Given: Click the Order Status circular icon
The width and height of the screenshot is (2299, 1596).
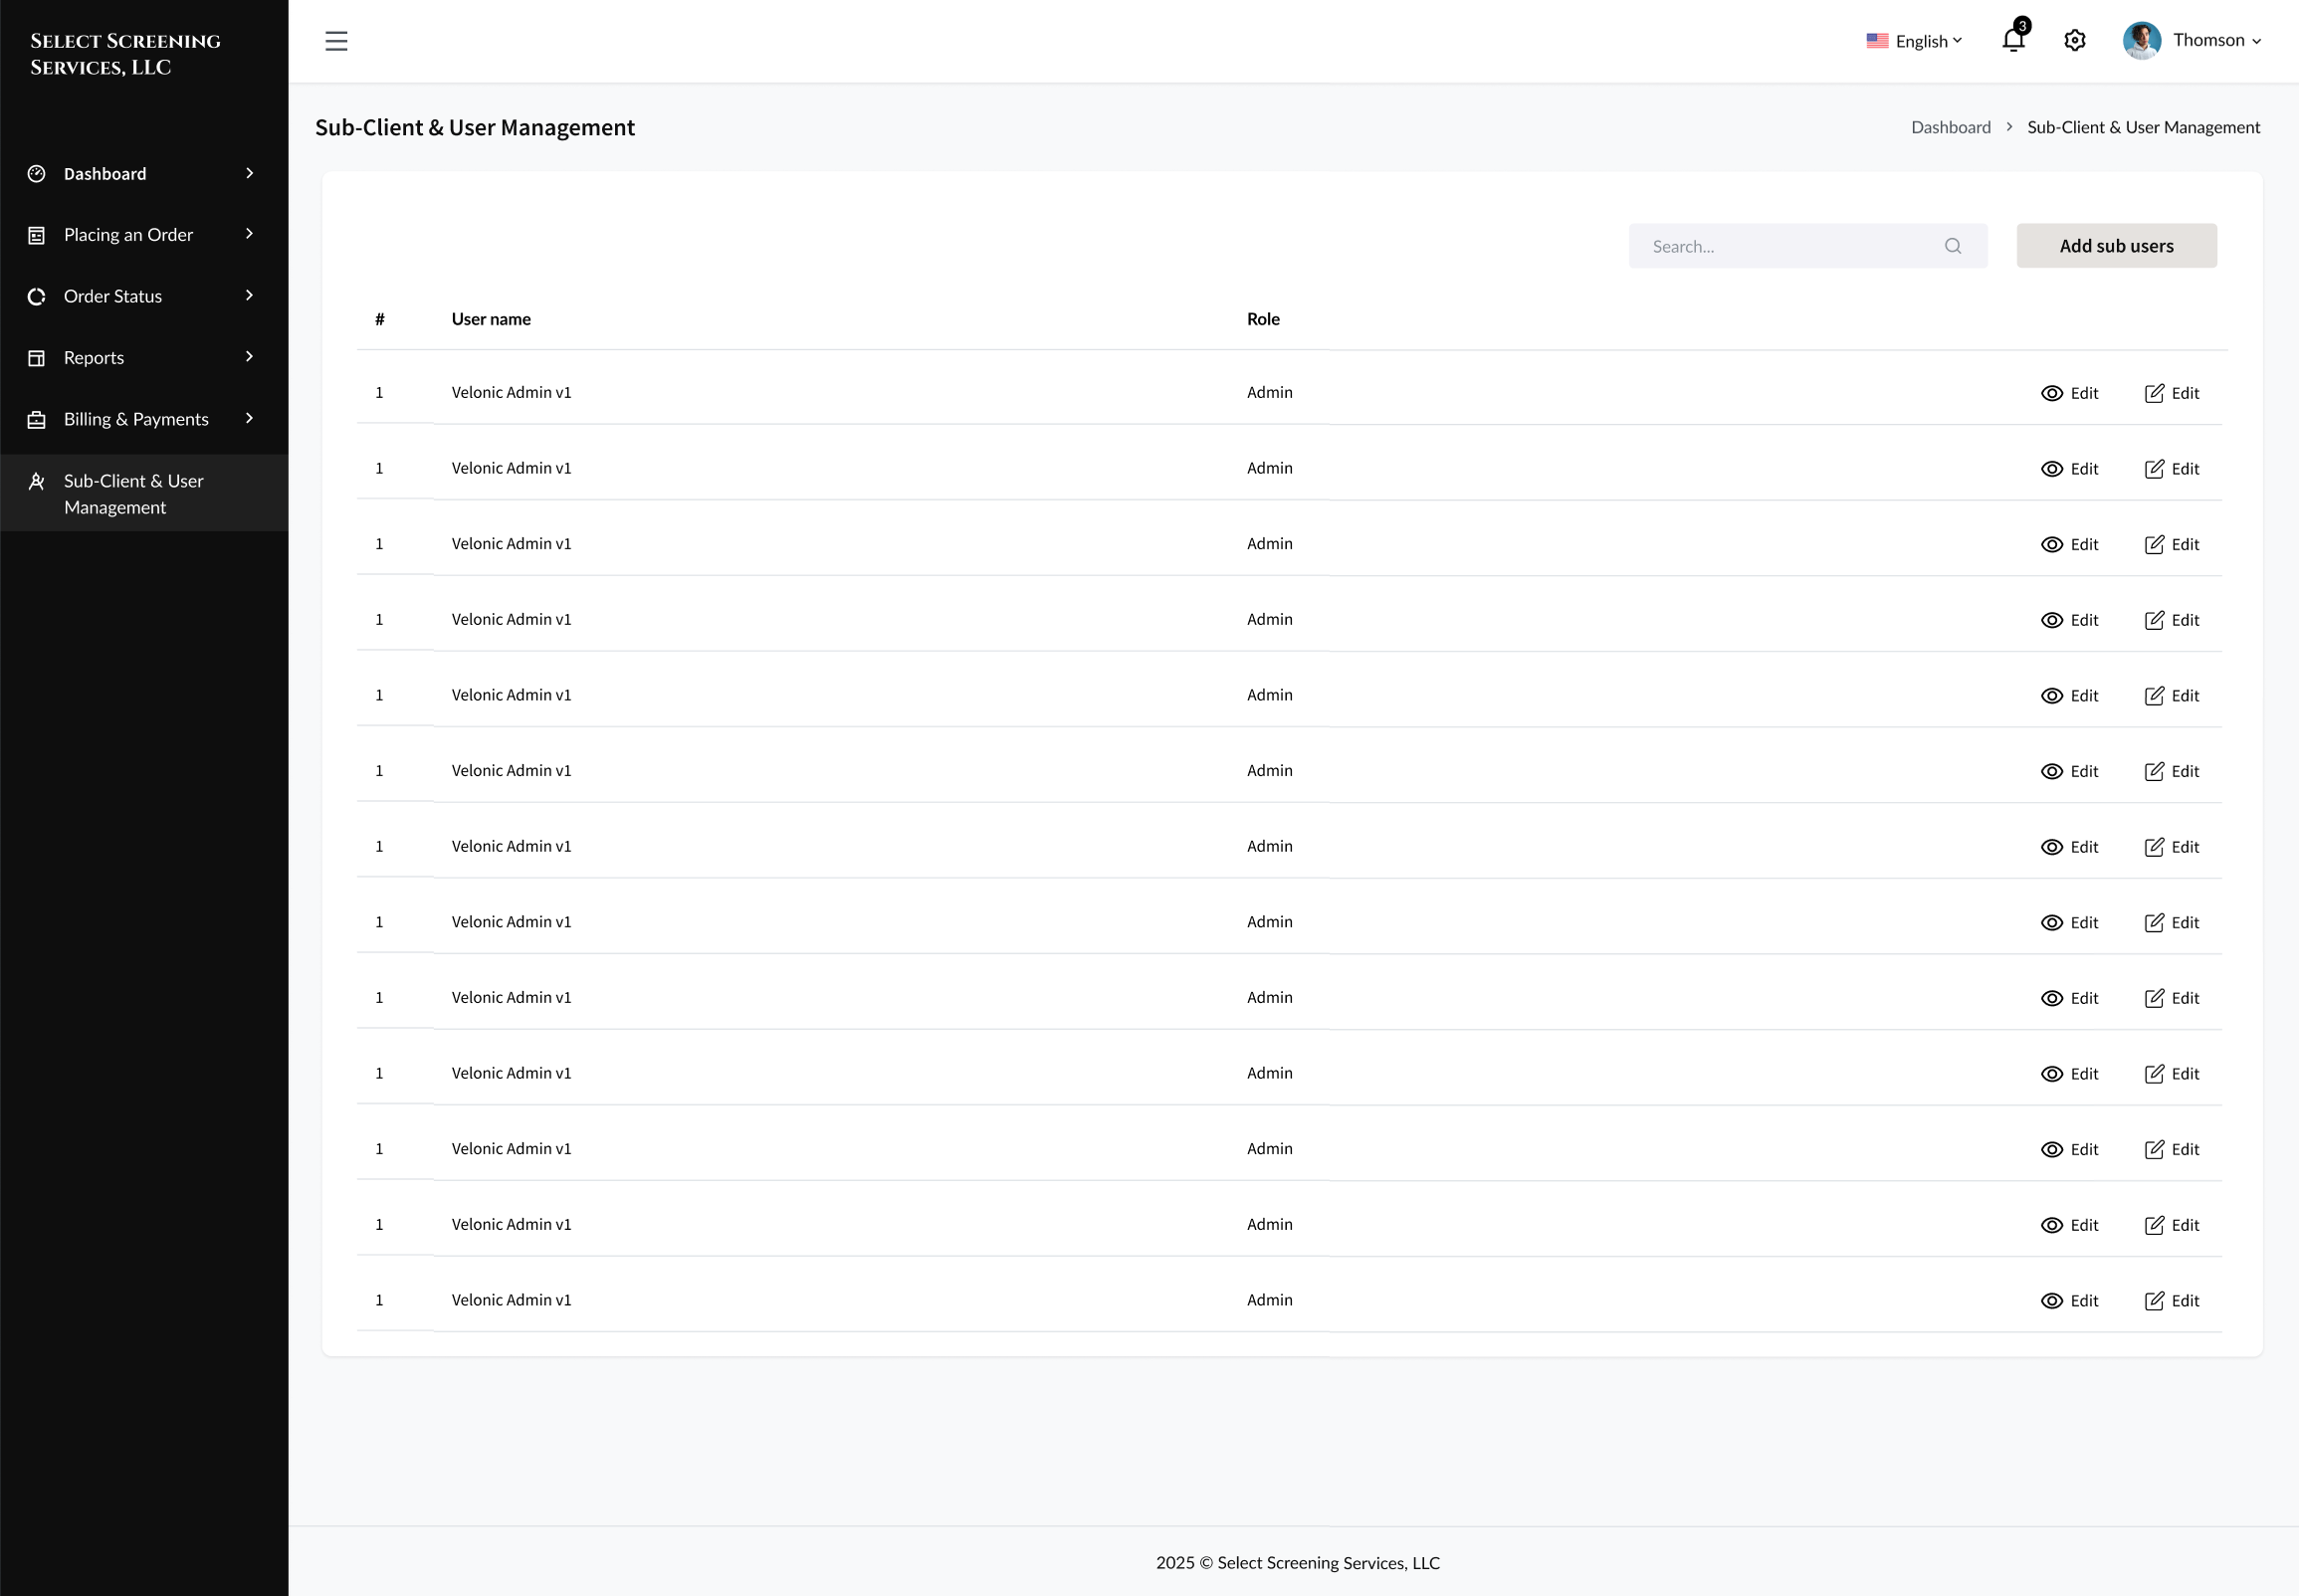Looking at the screenshot, I should 37,296.
